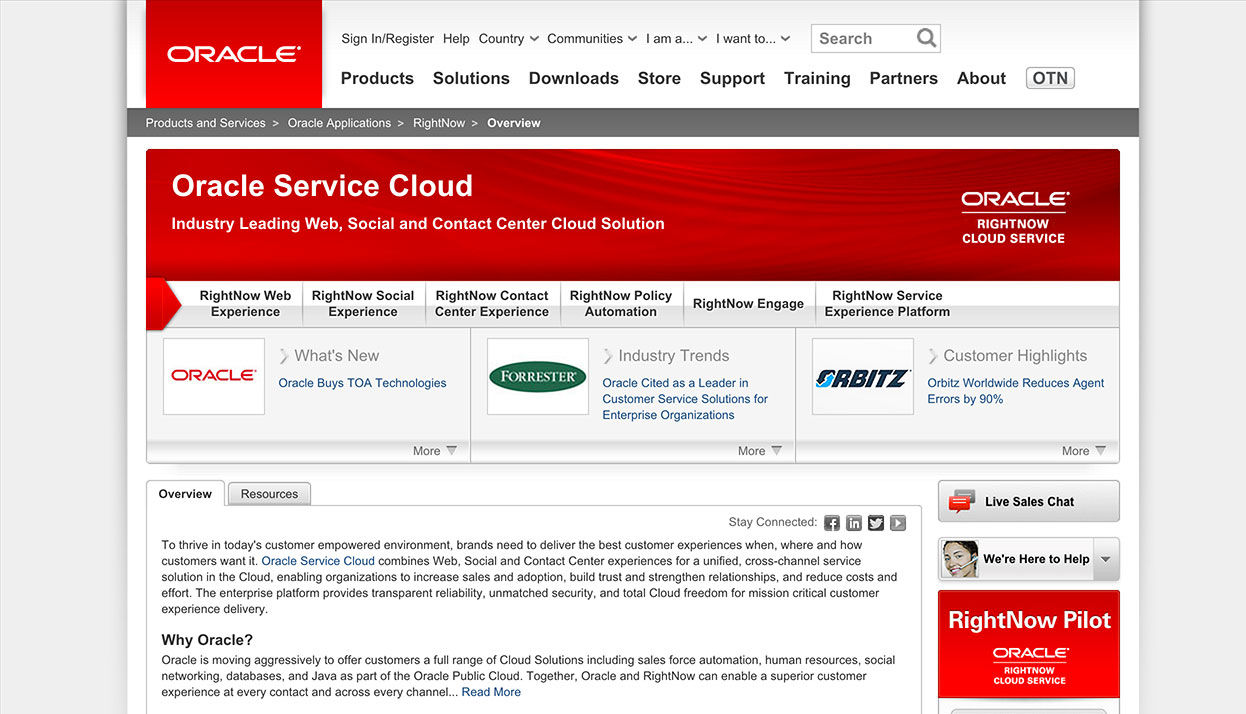This screenshot has height=714, width=1246.
Task: Open the I want to... menu
Action: [x=753, y=38]
